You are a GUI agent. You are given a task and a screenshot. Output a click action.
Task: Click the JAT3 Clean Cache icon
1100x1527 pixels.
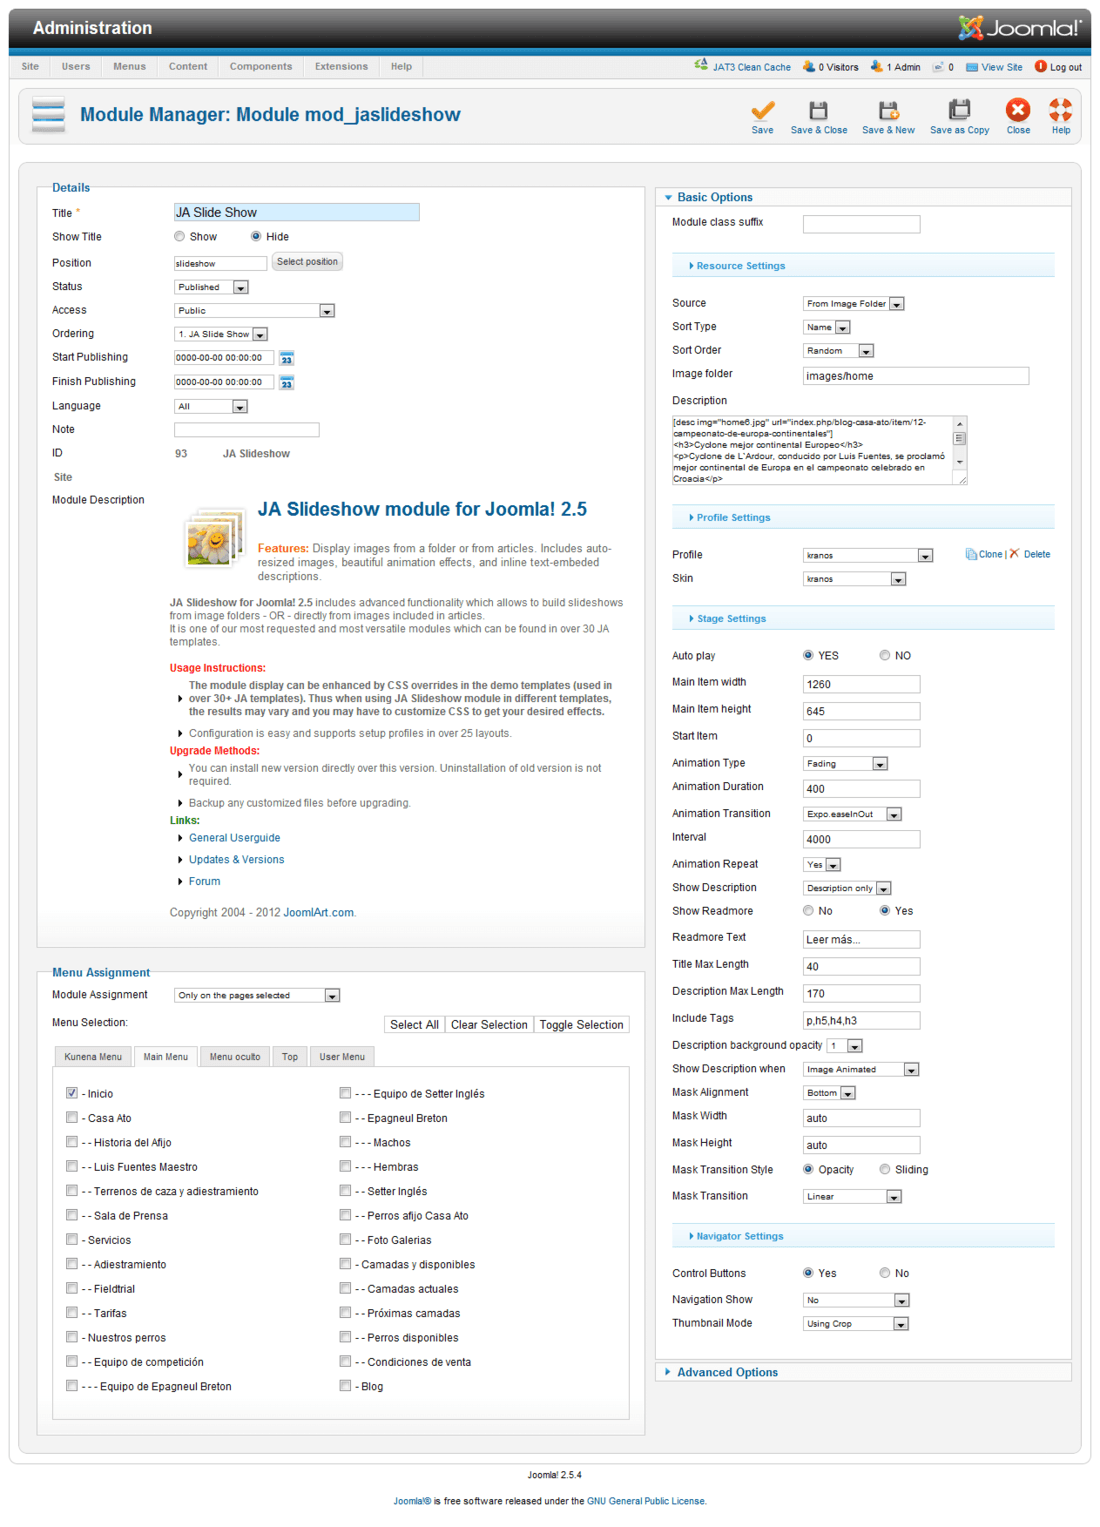pyautogui.click(x=701, y=66)
